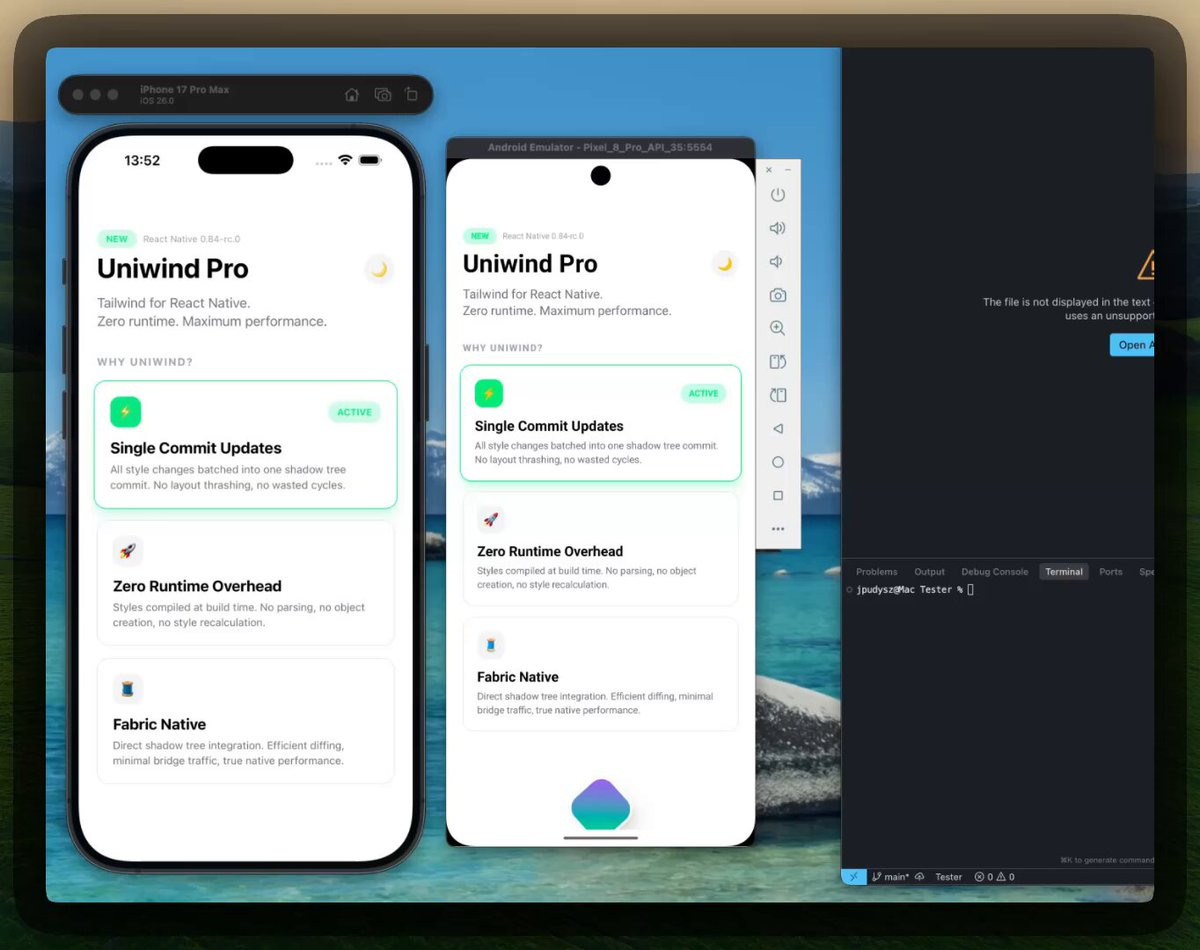The width and height of the screenshot is (1200, 950).
Task: Click the emulator back triangle button
Action: [x=778, y=428]
